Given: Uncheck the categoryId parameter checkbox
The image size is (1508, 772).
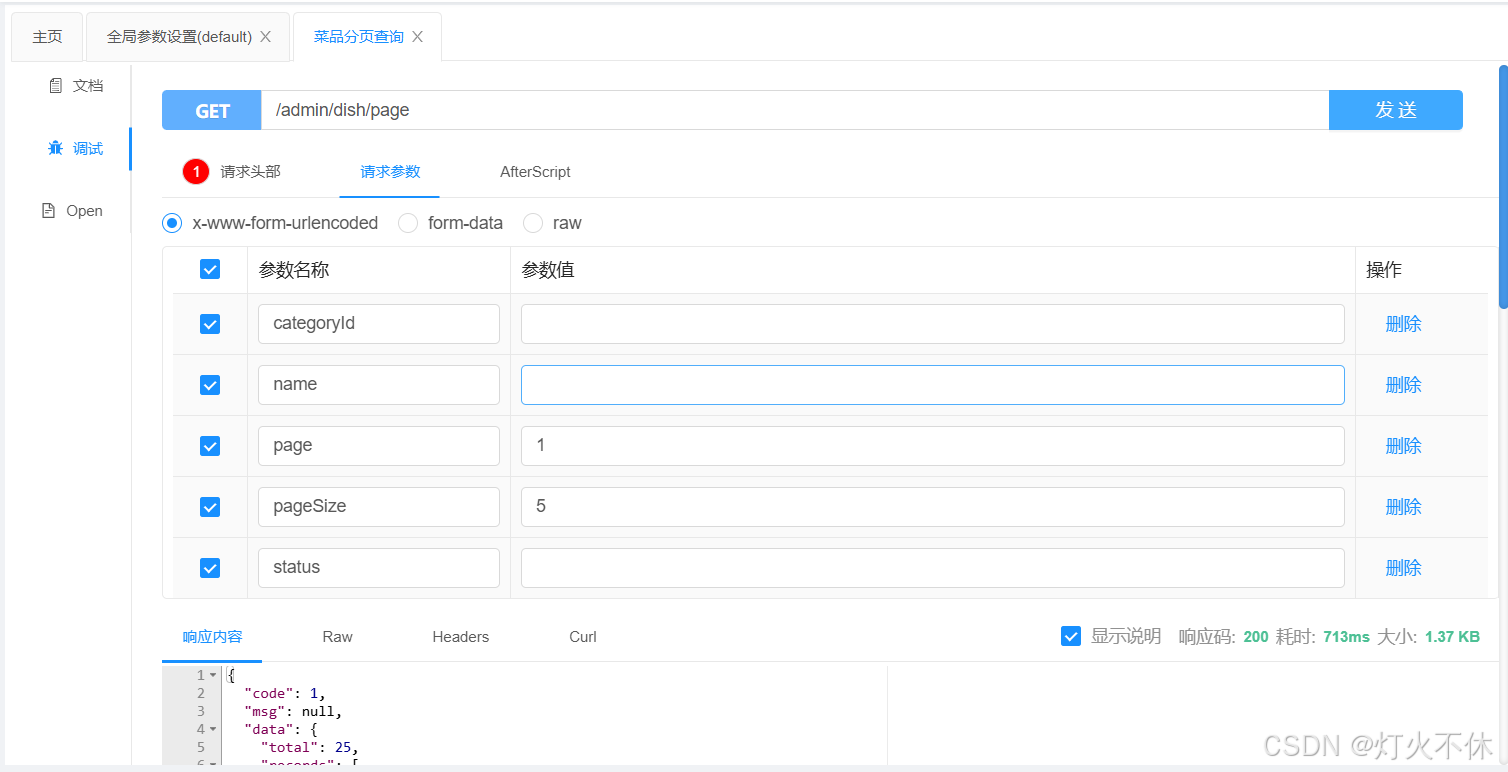Looking at the screenshot, I should (x=210, y=324).
